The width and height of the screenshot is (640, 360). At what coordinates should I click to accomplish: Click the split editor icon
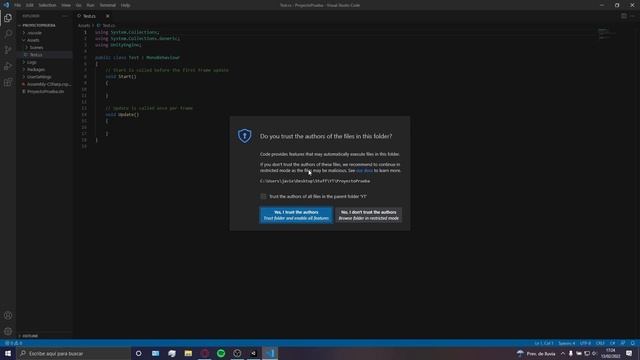click(x=624, y=16)
